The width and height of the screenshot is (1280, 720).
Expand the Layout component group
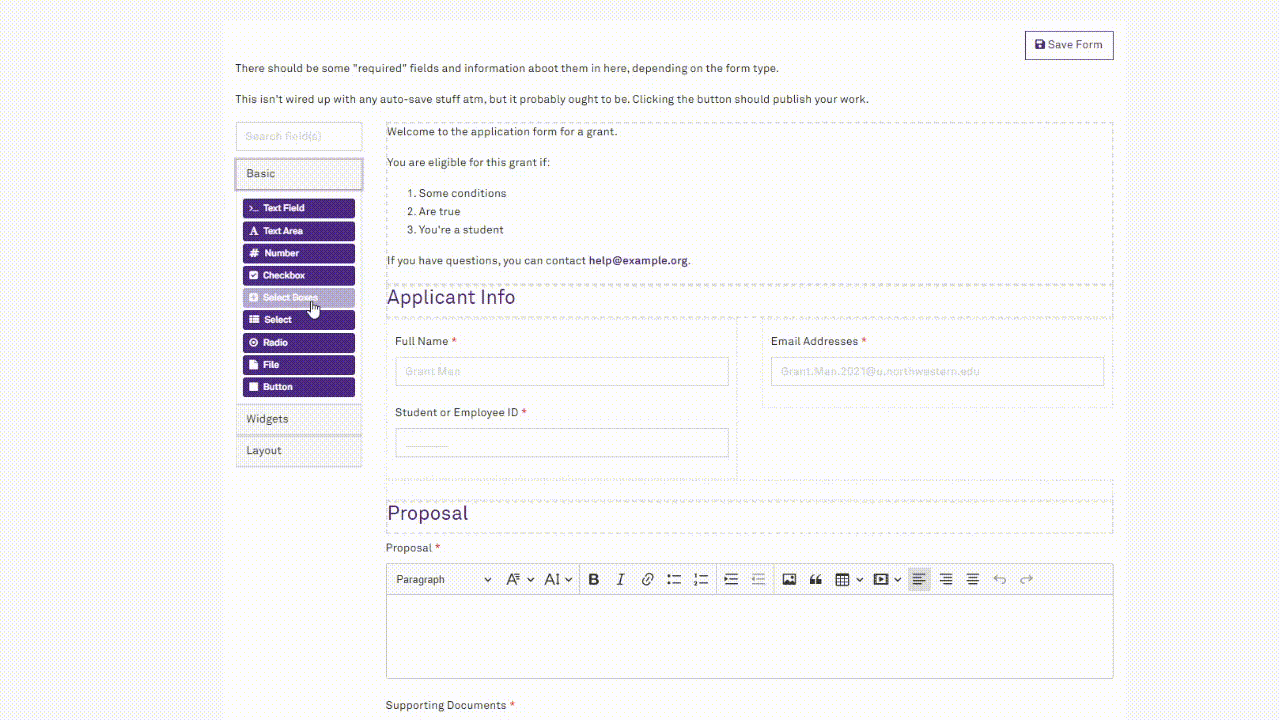[x=299, y=451]
